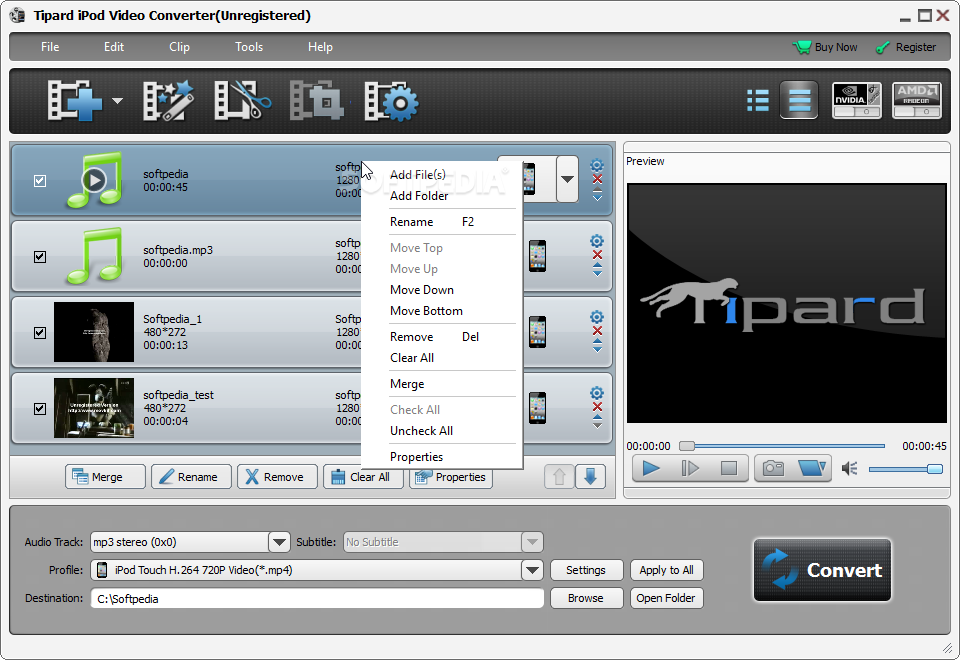Stop the preview playback
960x660 pixels.
729,468
